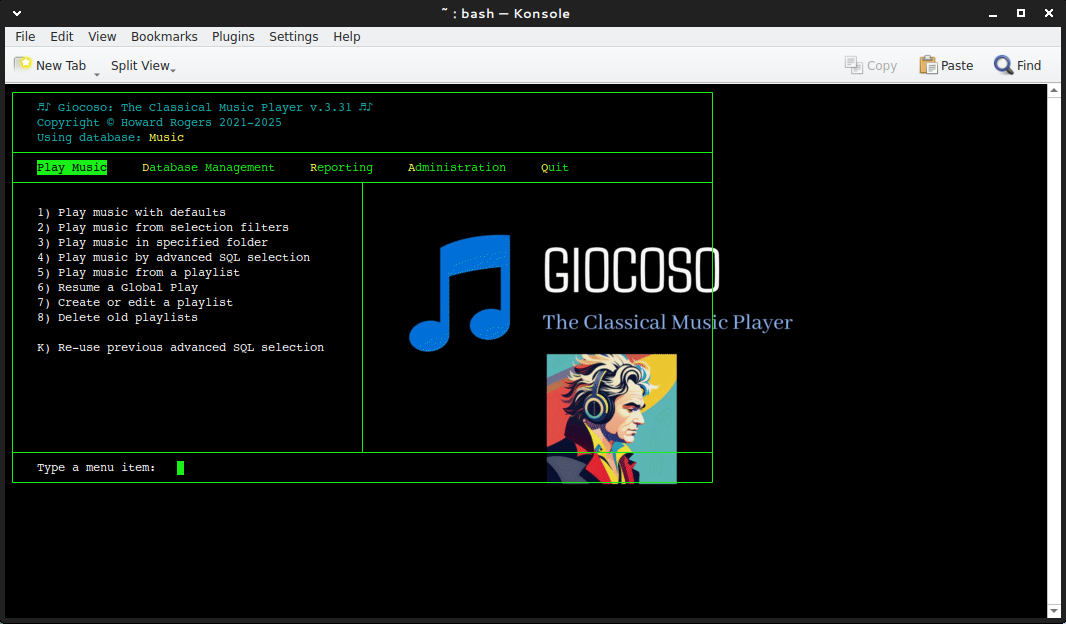Image resolution: width=1066 pixels, height=624 pixels.
Task: Click the 'Type a menu item' input prompt
Action: click(181, 467)
